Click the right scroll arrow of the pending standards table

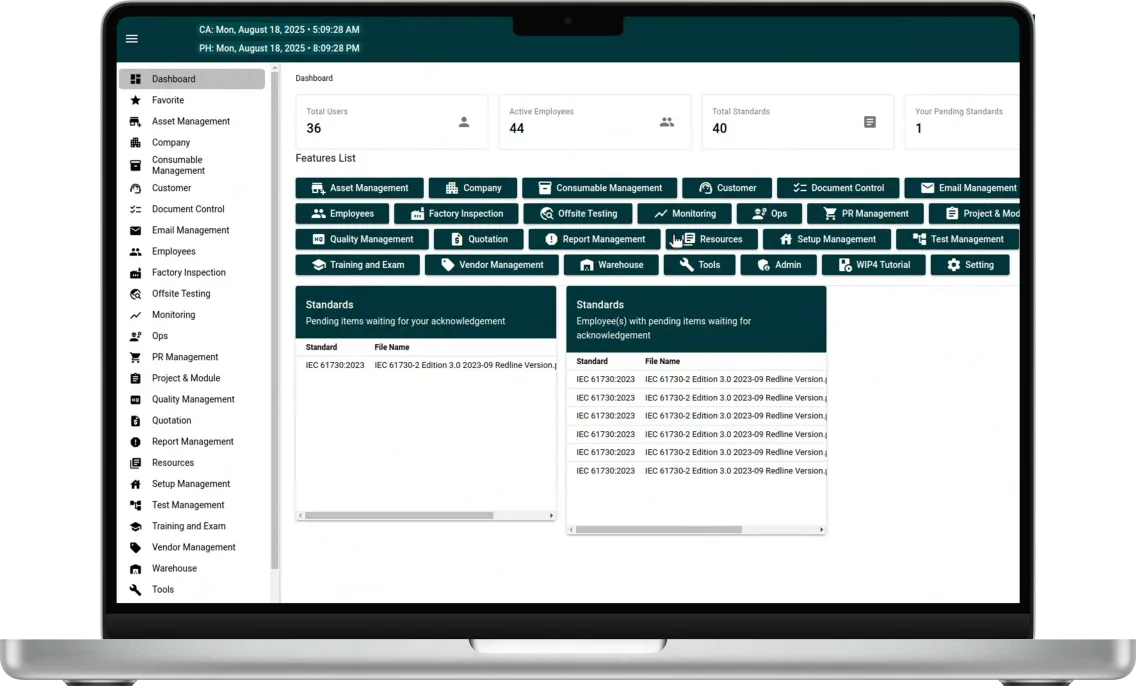[x=551, y=516]
